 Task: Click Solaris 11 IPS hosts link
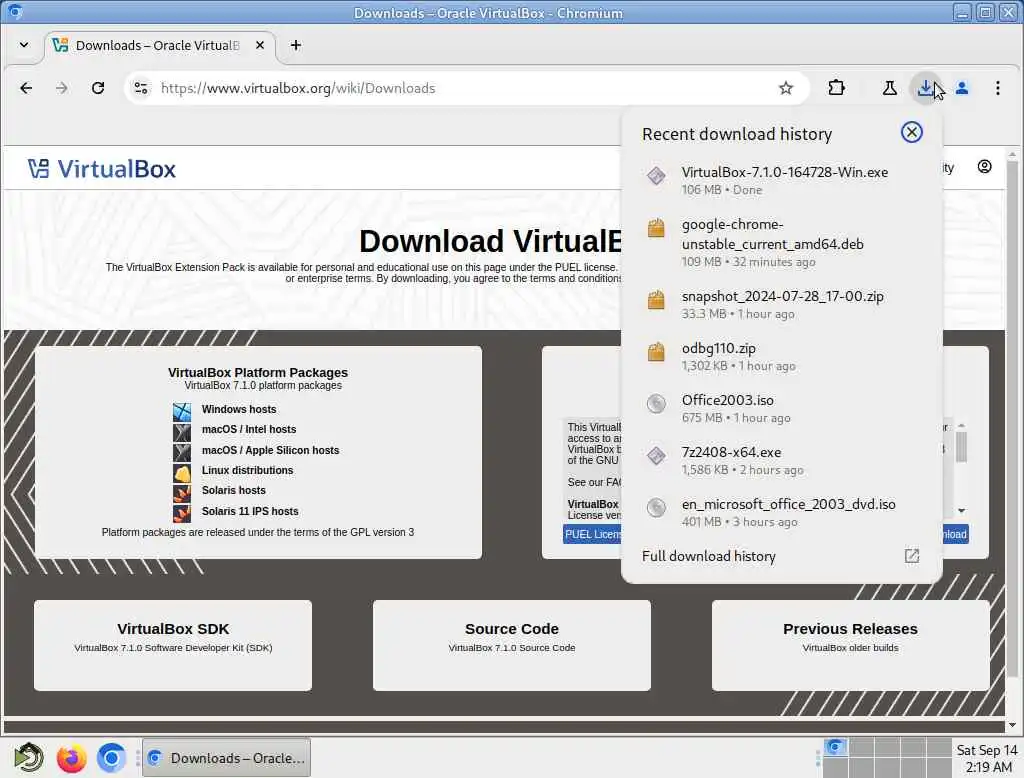[249, 511]
